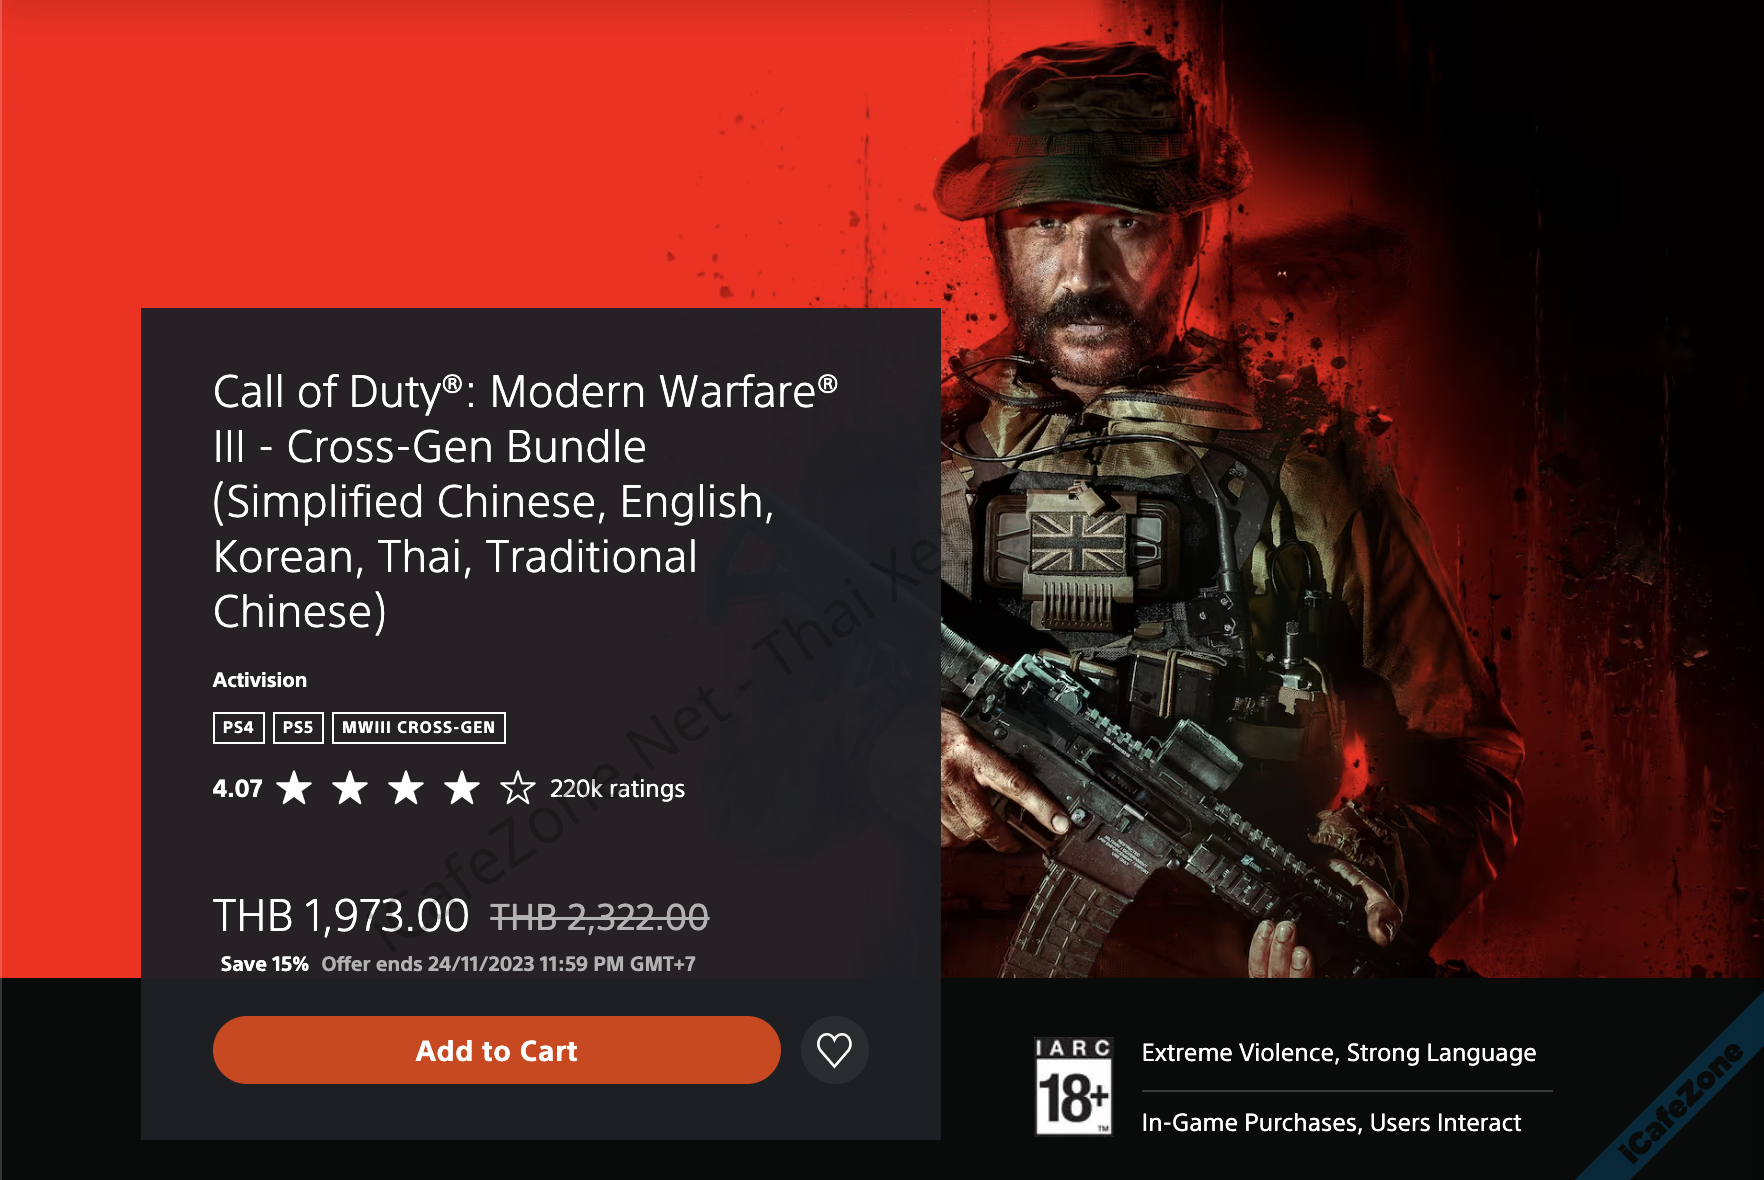The width and height of the screenshot is (1764, 1180).
Task: Select the PS5 platform tag
Action: [x=298, y=727]
